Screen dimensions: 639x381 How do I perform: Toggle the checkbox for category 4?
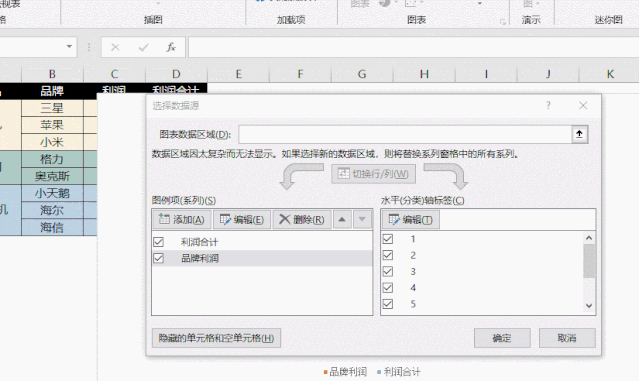(388, 288)
